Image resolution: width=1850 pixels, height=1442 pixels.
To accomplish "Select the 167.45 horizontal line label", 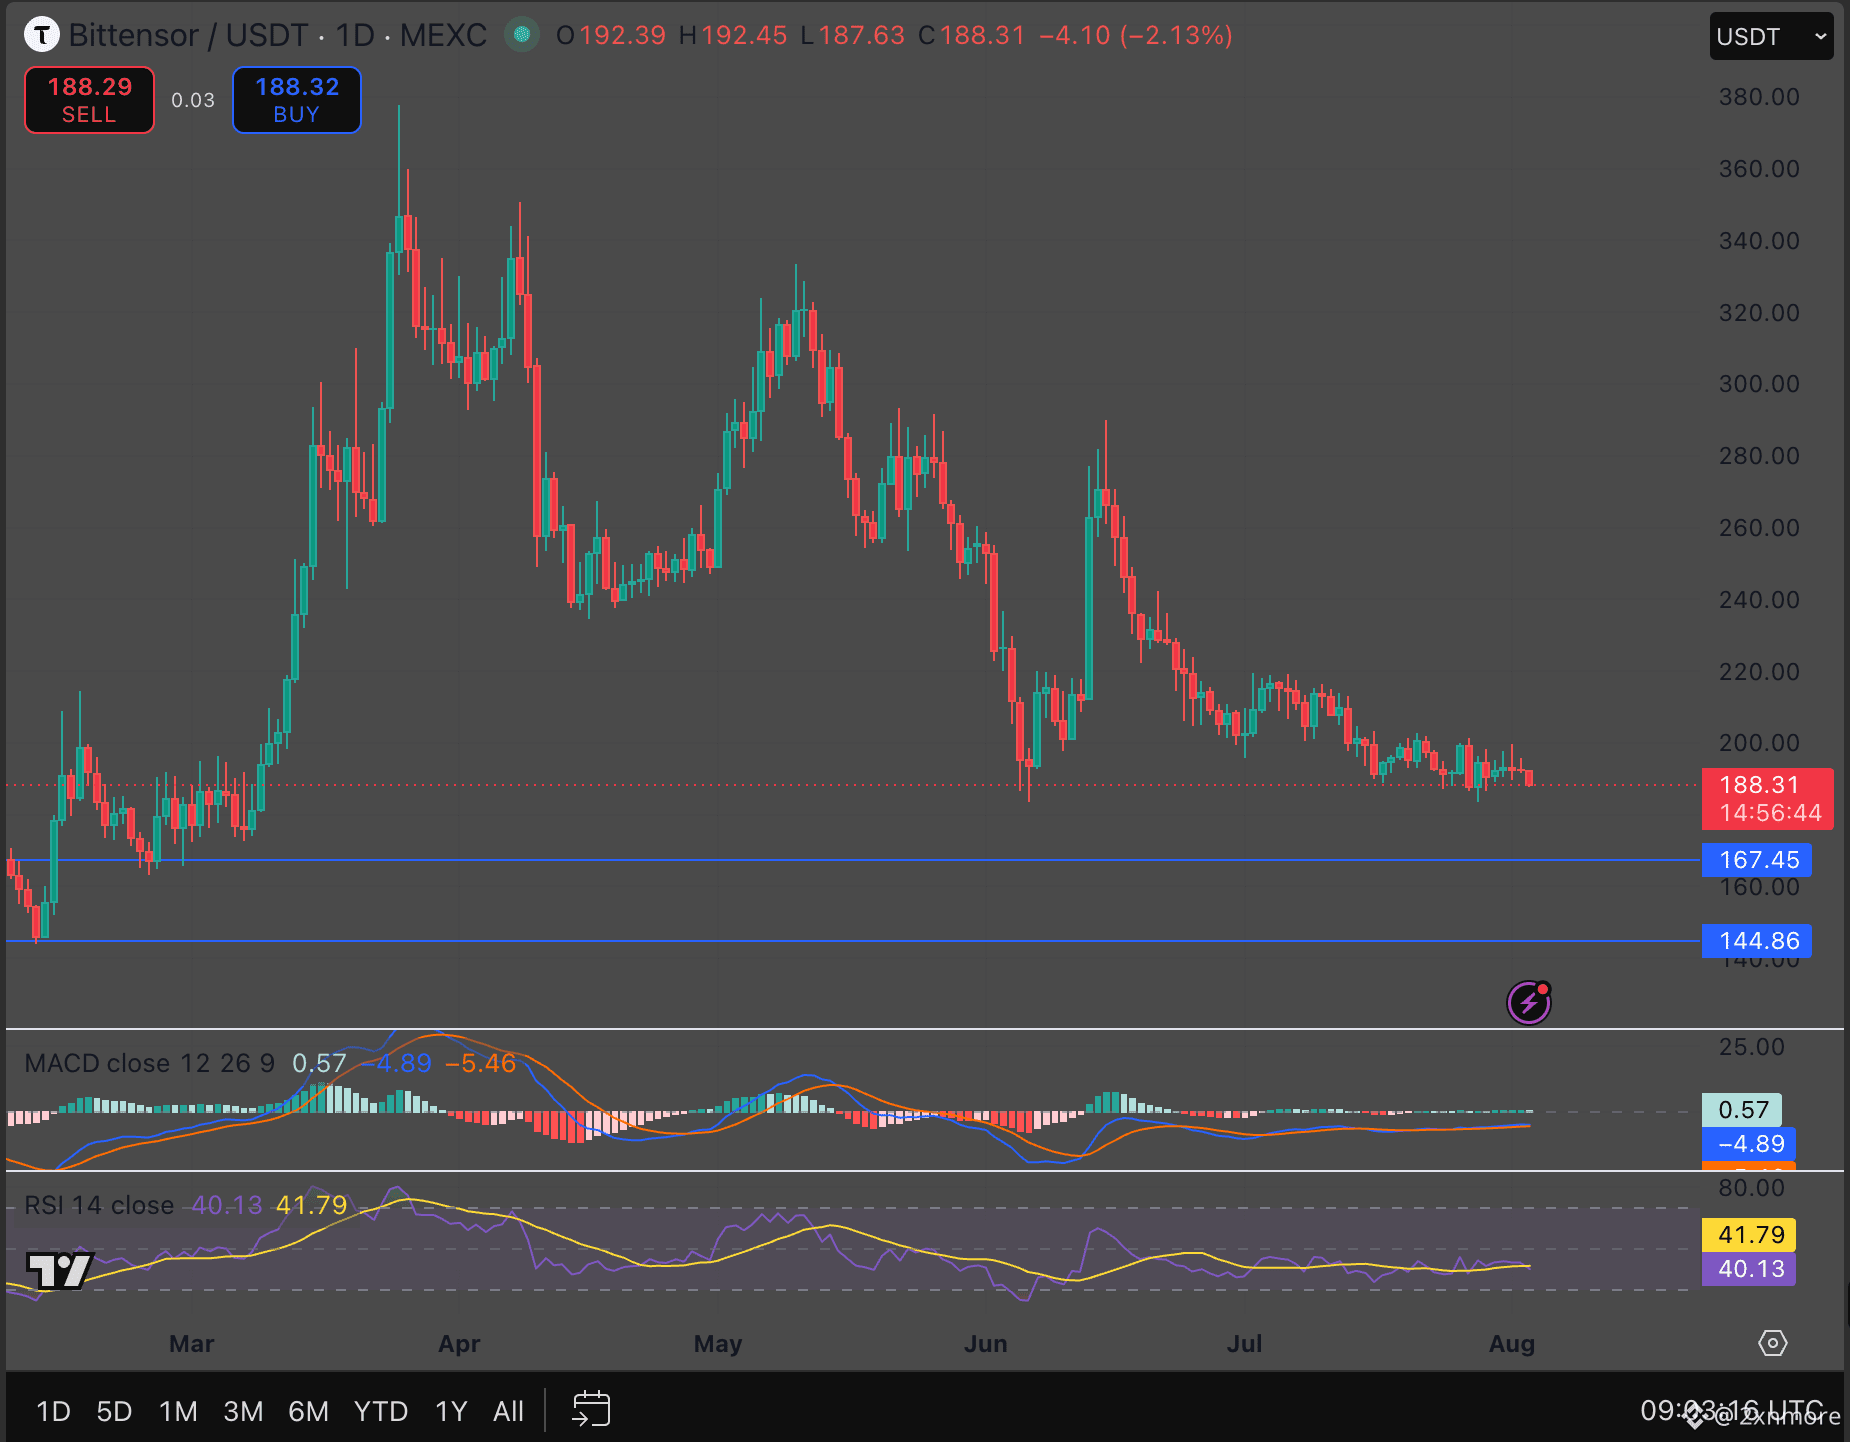I will pos(1757,860).
